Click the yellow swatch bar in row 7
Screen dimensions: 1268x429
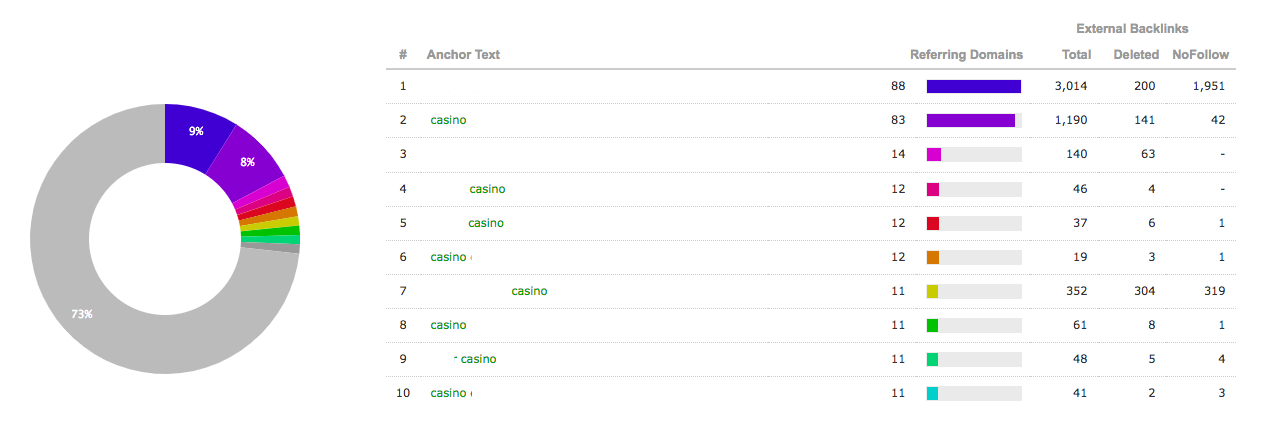click(933, 291)
